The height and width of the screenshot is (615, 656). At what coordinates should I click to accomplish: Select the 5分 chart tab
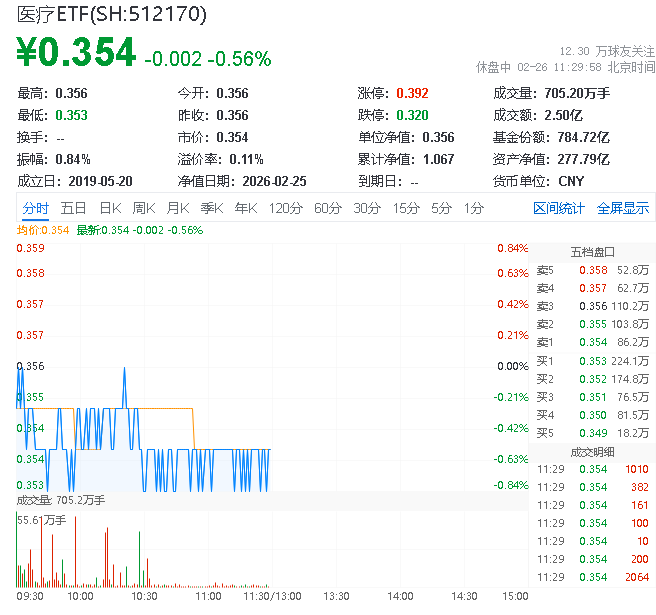[441, 208]
